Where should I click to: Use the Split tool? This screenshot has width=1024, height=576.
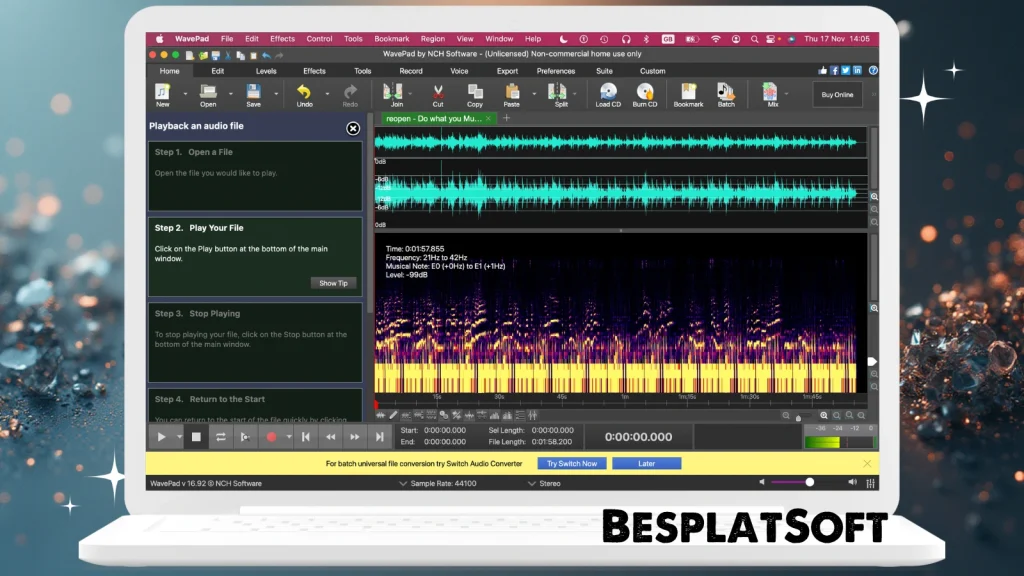557,93
